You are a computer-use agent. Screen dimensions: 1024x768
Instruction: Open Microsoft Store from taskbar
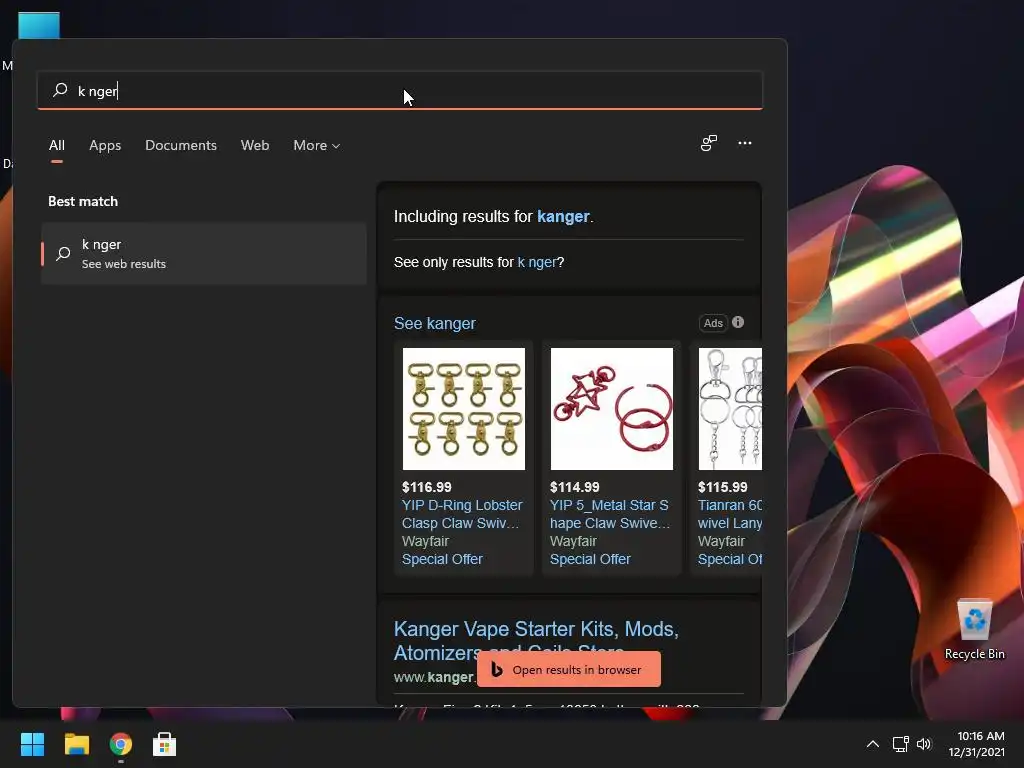tap(165, 744)
